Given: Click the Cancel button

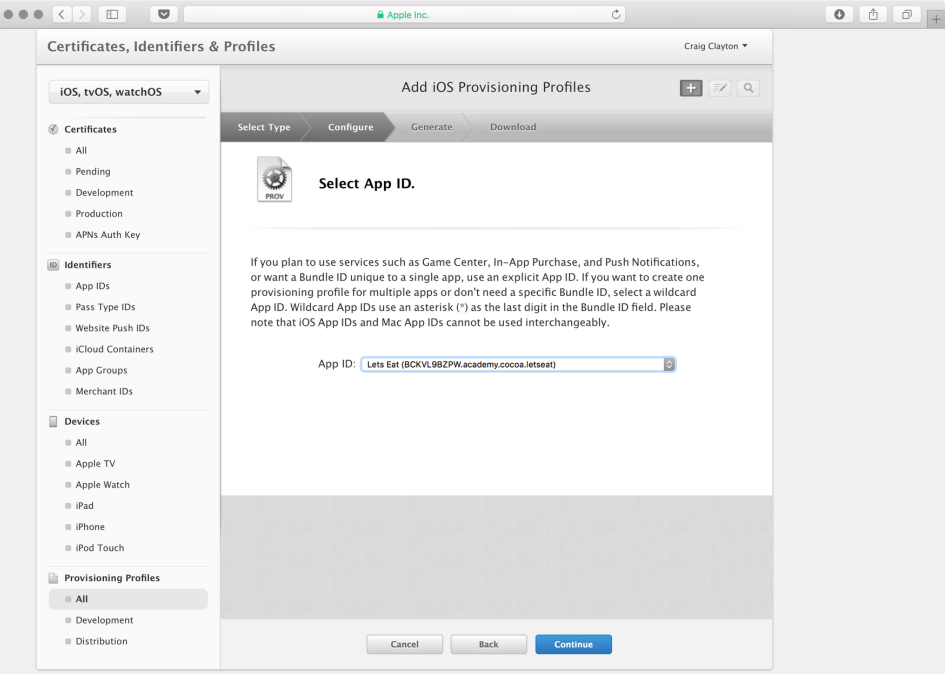Looking at the screenshot, I should click(x=404, y=644).
